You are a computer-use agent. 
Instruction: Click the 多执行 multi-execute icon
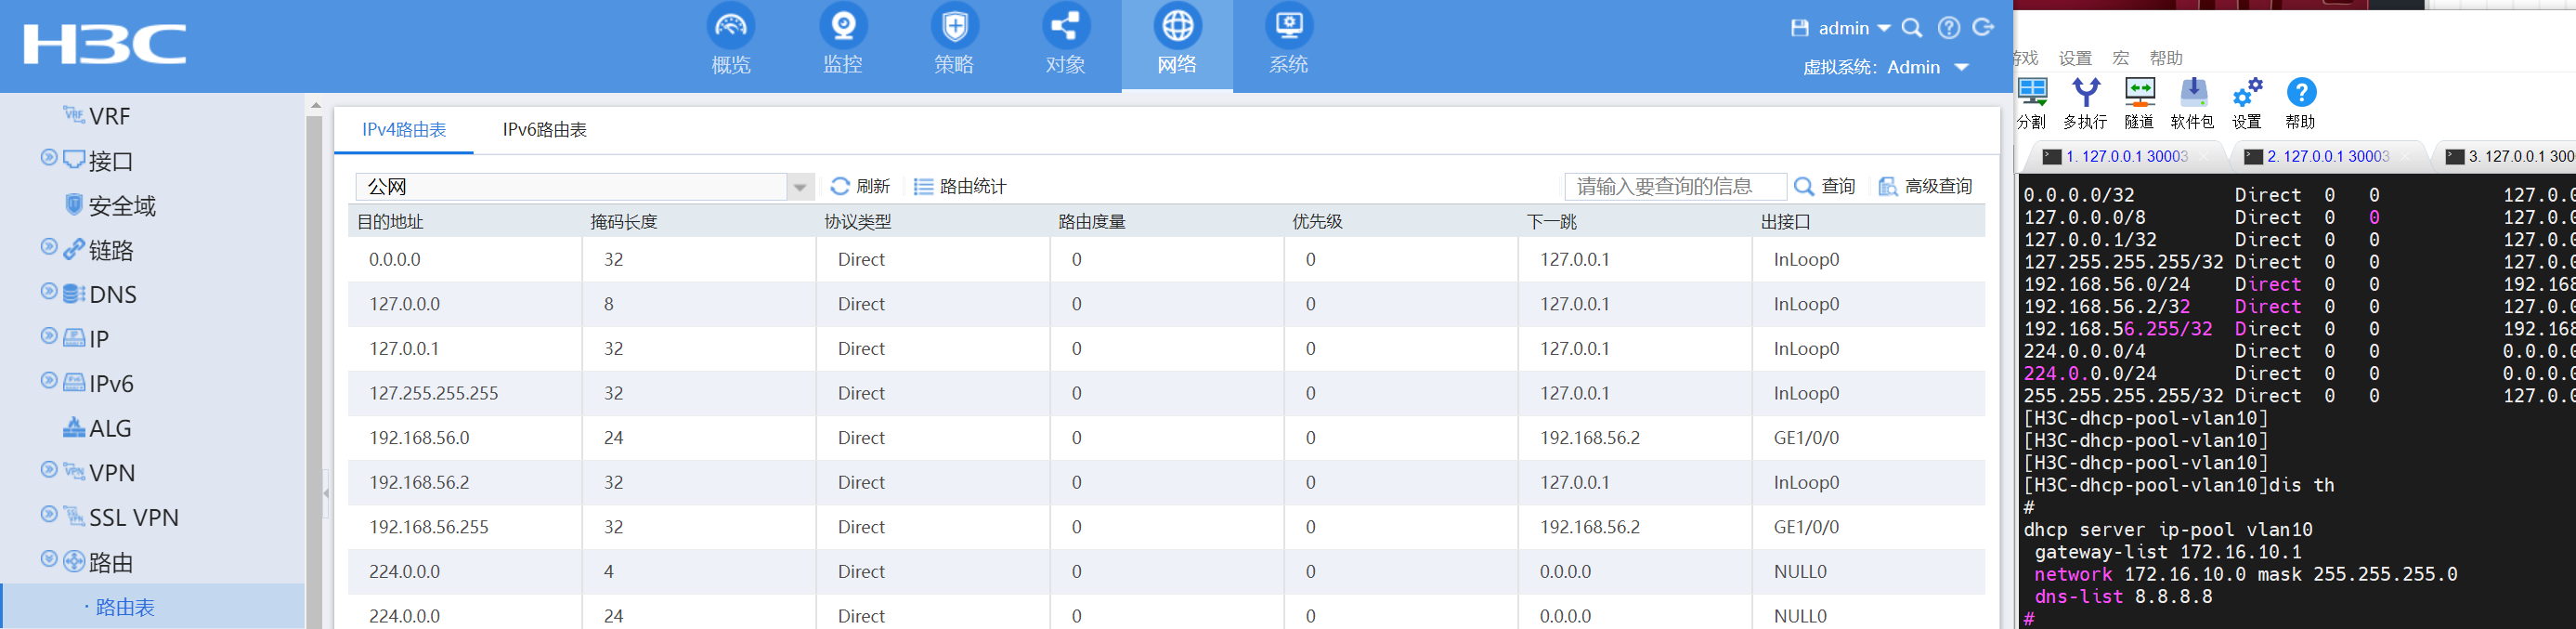pyautogui.click(x=2086, y=93)
